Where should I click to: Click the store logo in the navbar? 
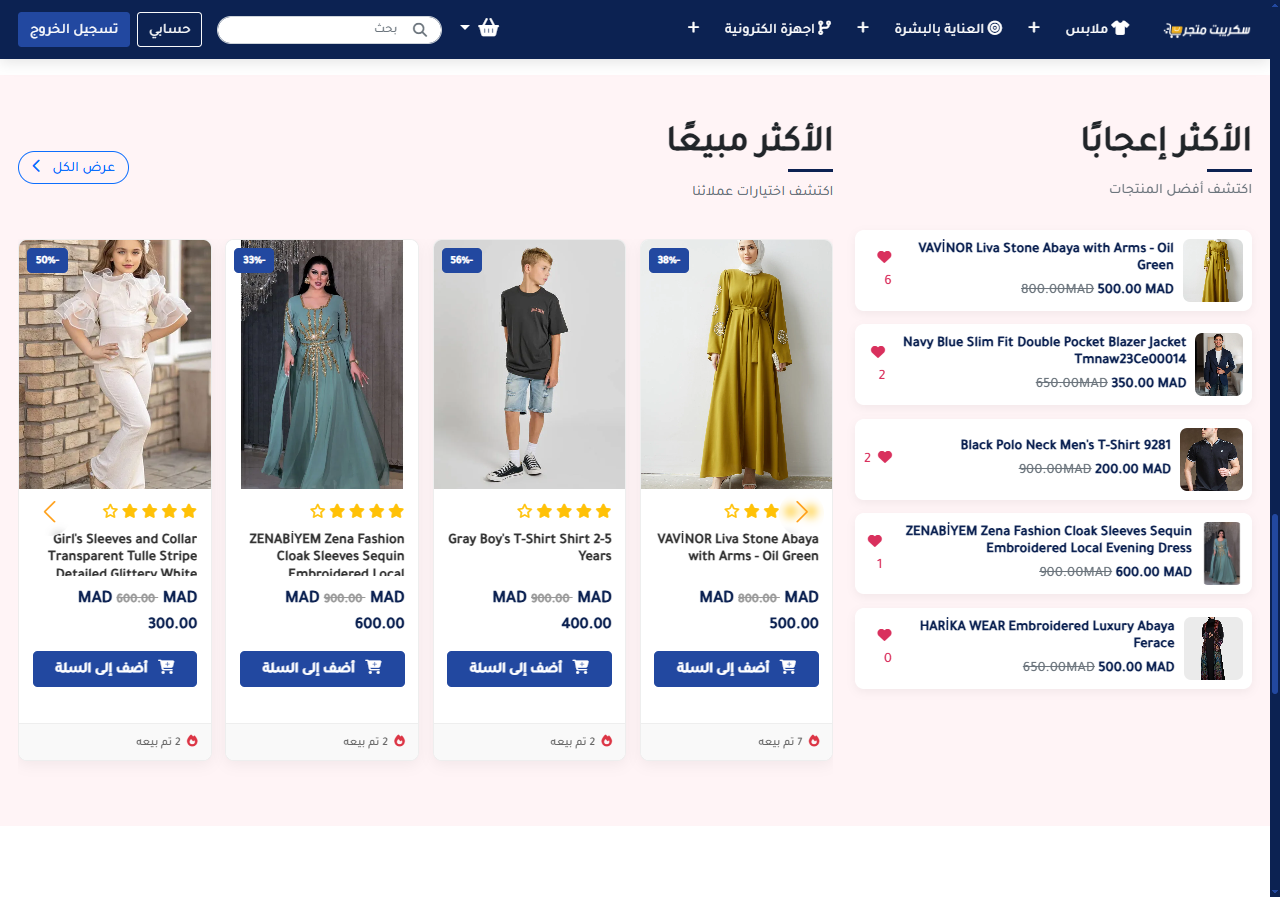coord(1206,29)
